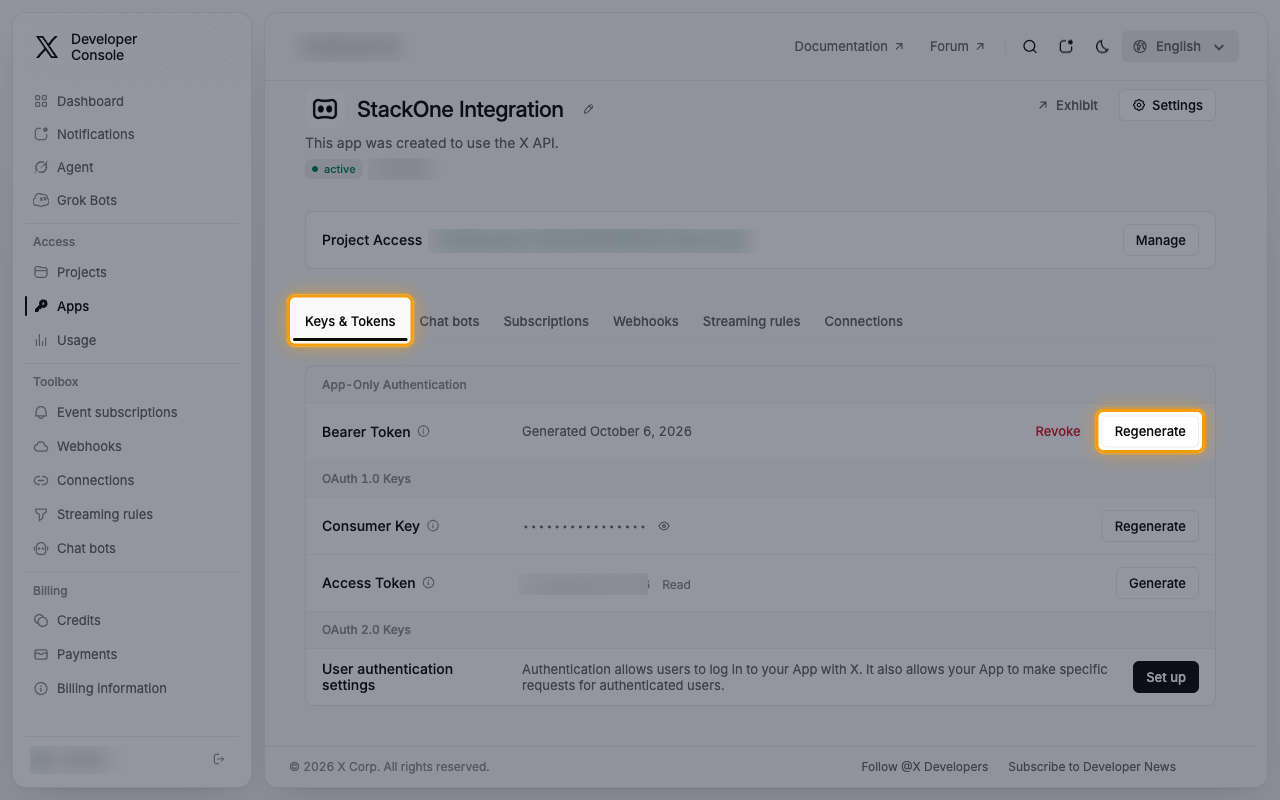Click the X logo in the sidebar
The height and width of the screenshot is (800, 1280).
tap(47, 47)
